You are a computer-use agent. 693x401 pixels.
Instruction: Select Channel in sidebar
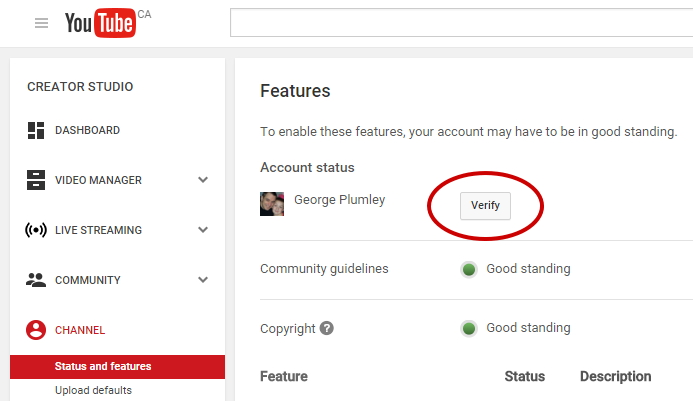[80, 330]
